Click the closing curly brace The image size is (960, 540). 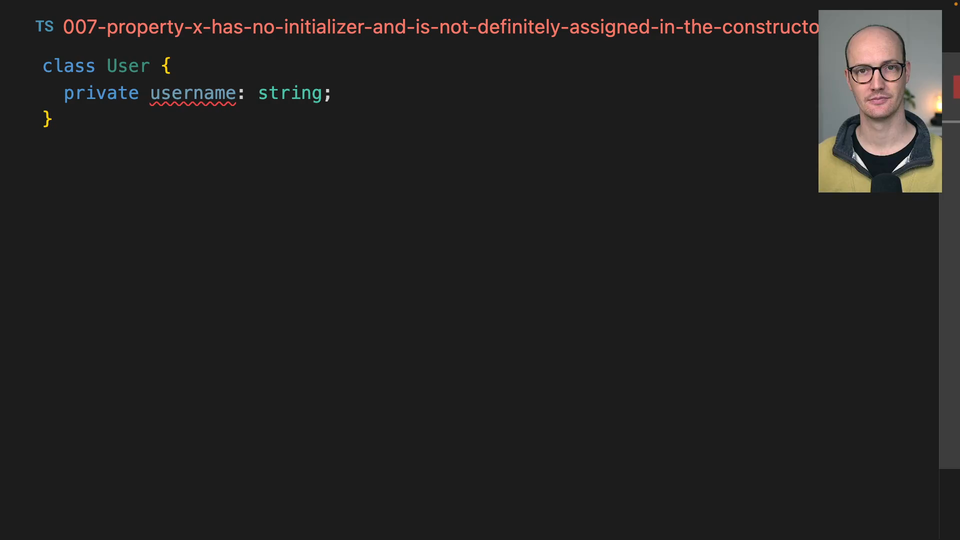coord(47,119)
